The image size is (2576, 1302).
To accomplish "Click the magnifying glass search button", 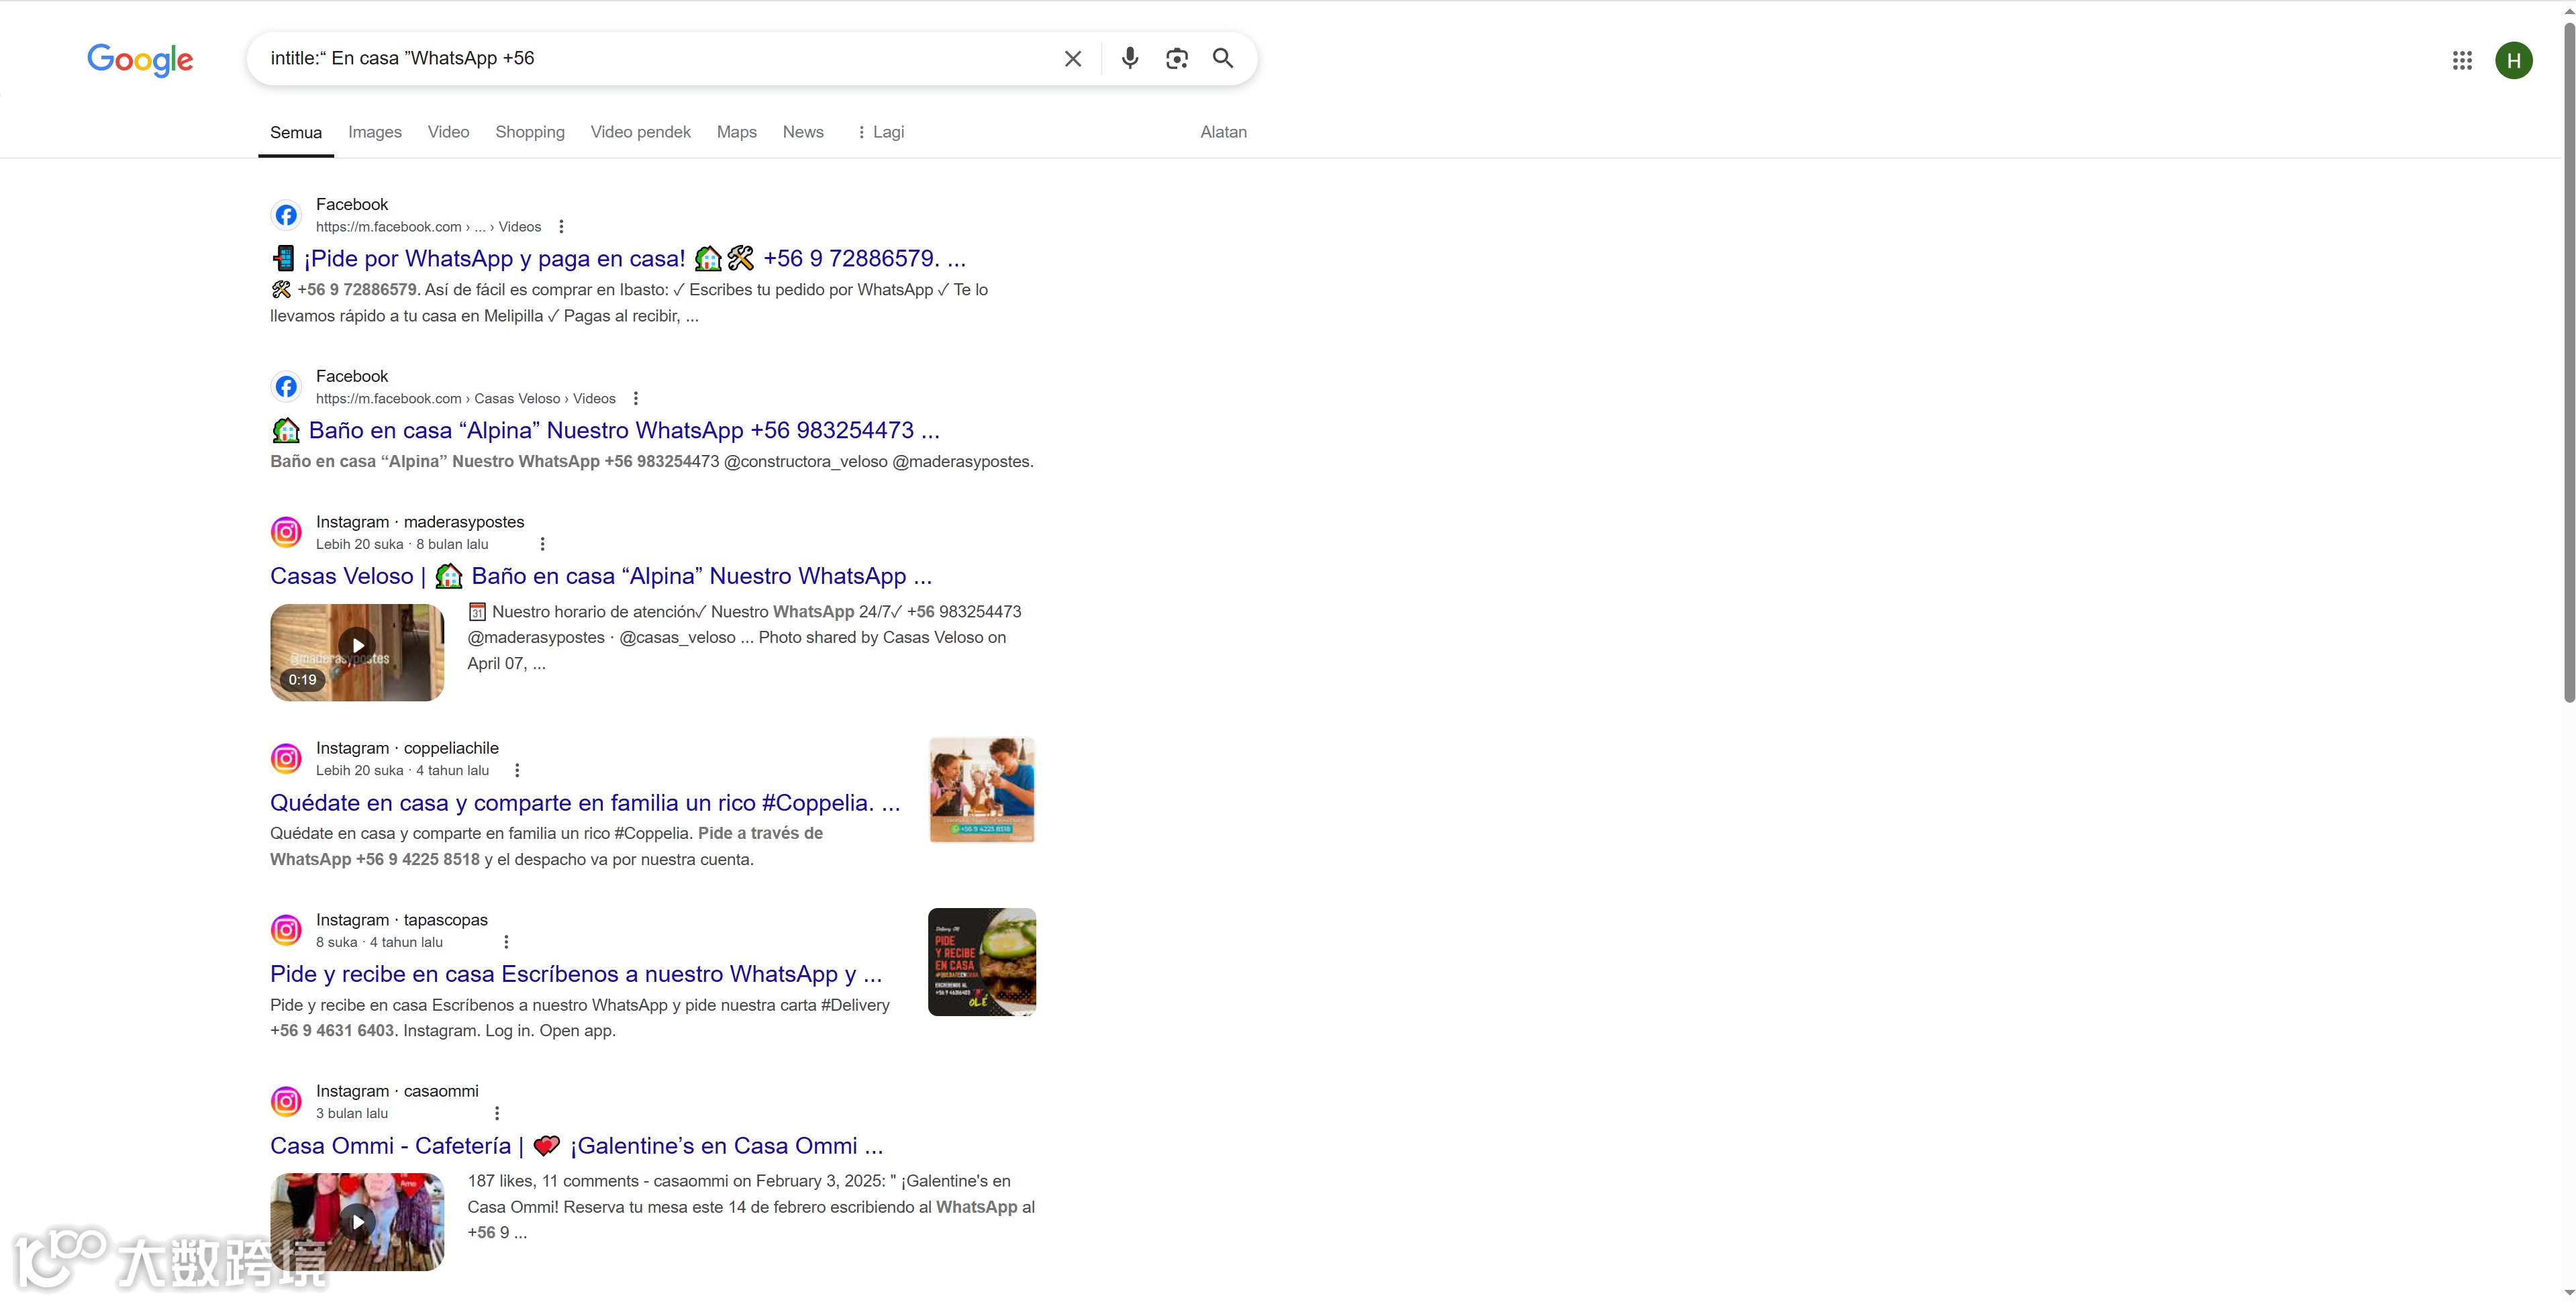I will pyautogui.click(x=1222, y=58).
